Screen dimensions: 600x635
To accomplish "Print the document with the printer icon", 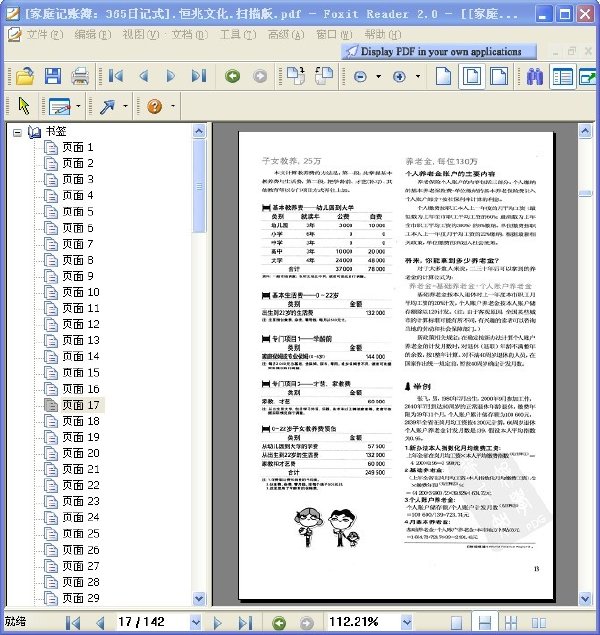I will pyautogui.click(x=80, y=76).
